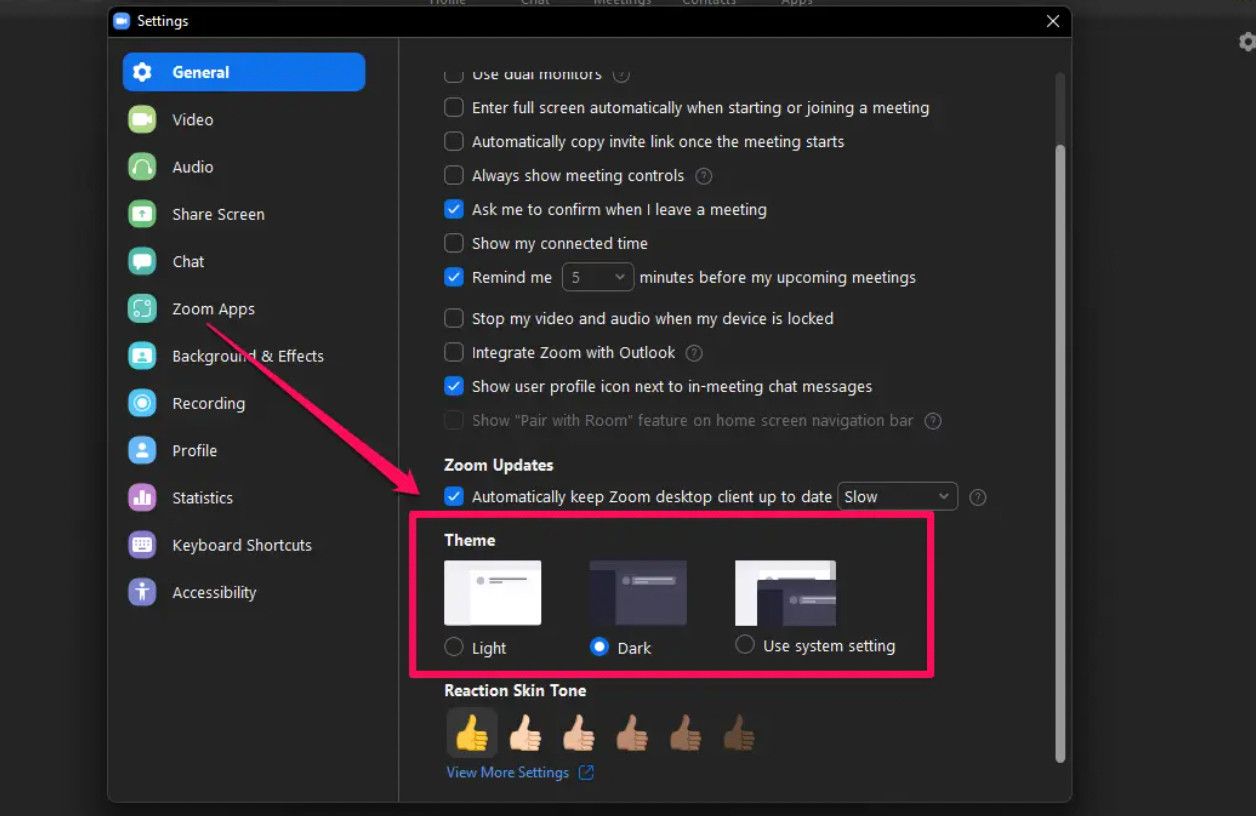Click the Video camera icon in the sidebar
Viewport: 1256px width, 816px height.
(x=142, y=119)
